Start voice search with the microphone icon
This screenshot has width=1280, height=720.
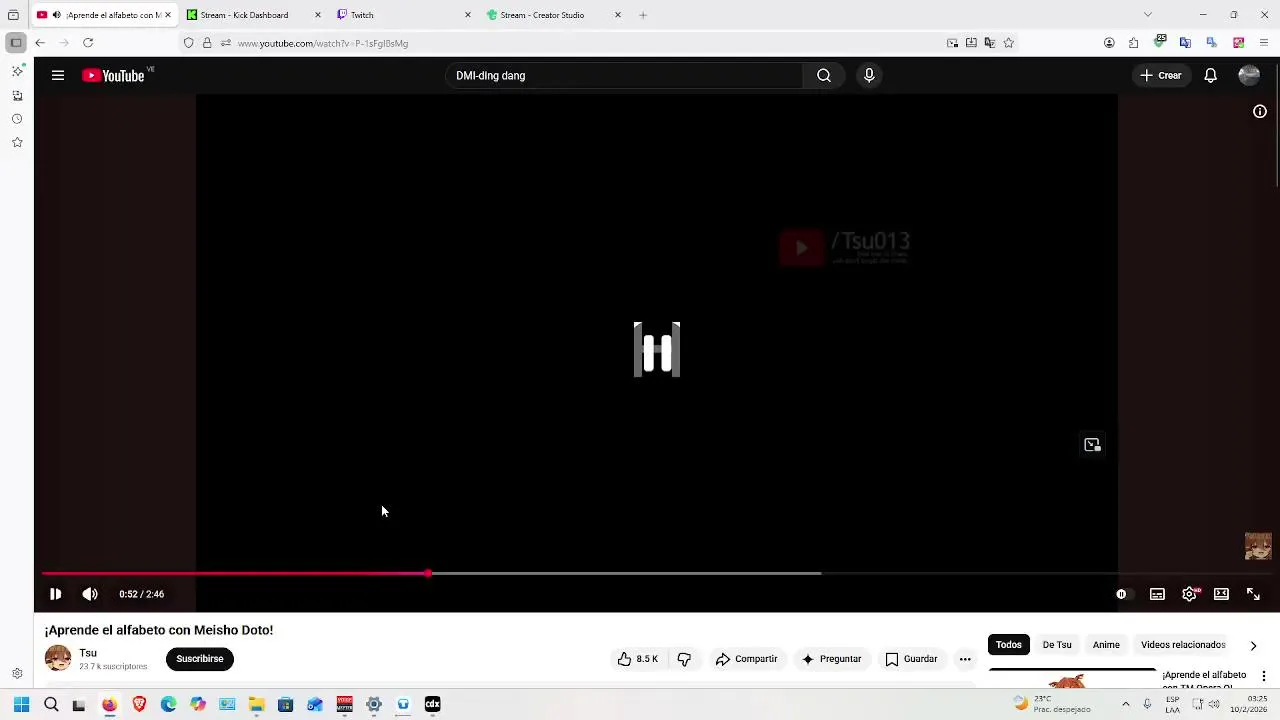tap(869, 75)
